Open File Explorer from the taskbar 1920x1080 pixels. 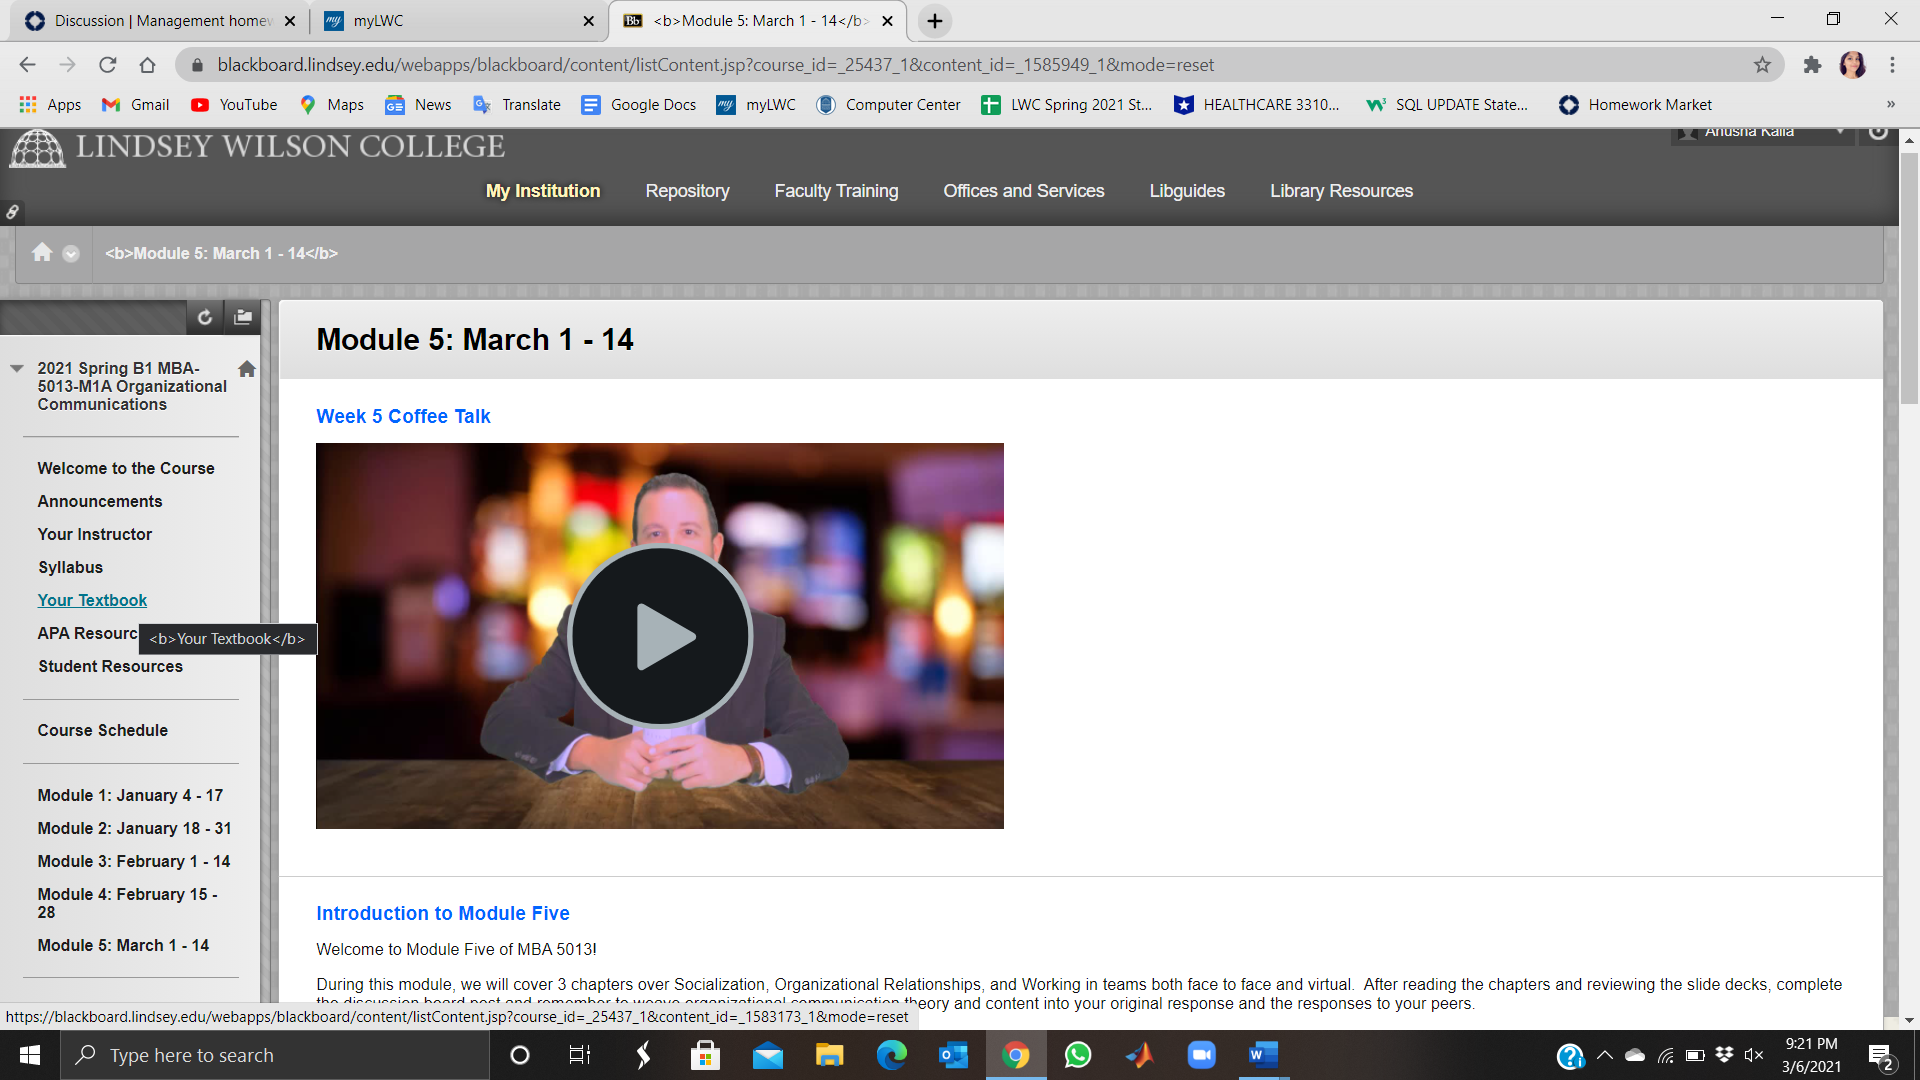[x=829, y=1055]
